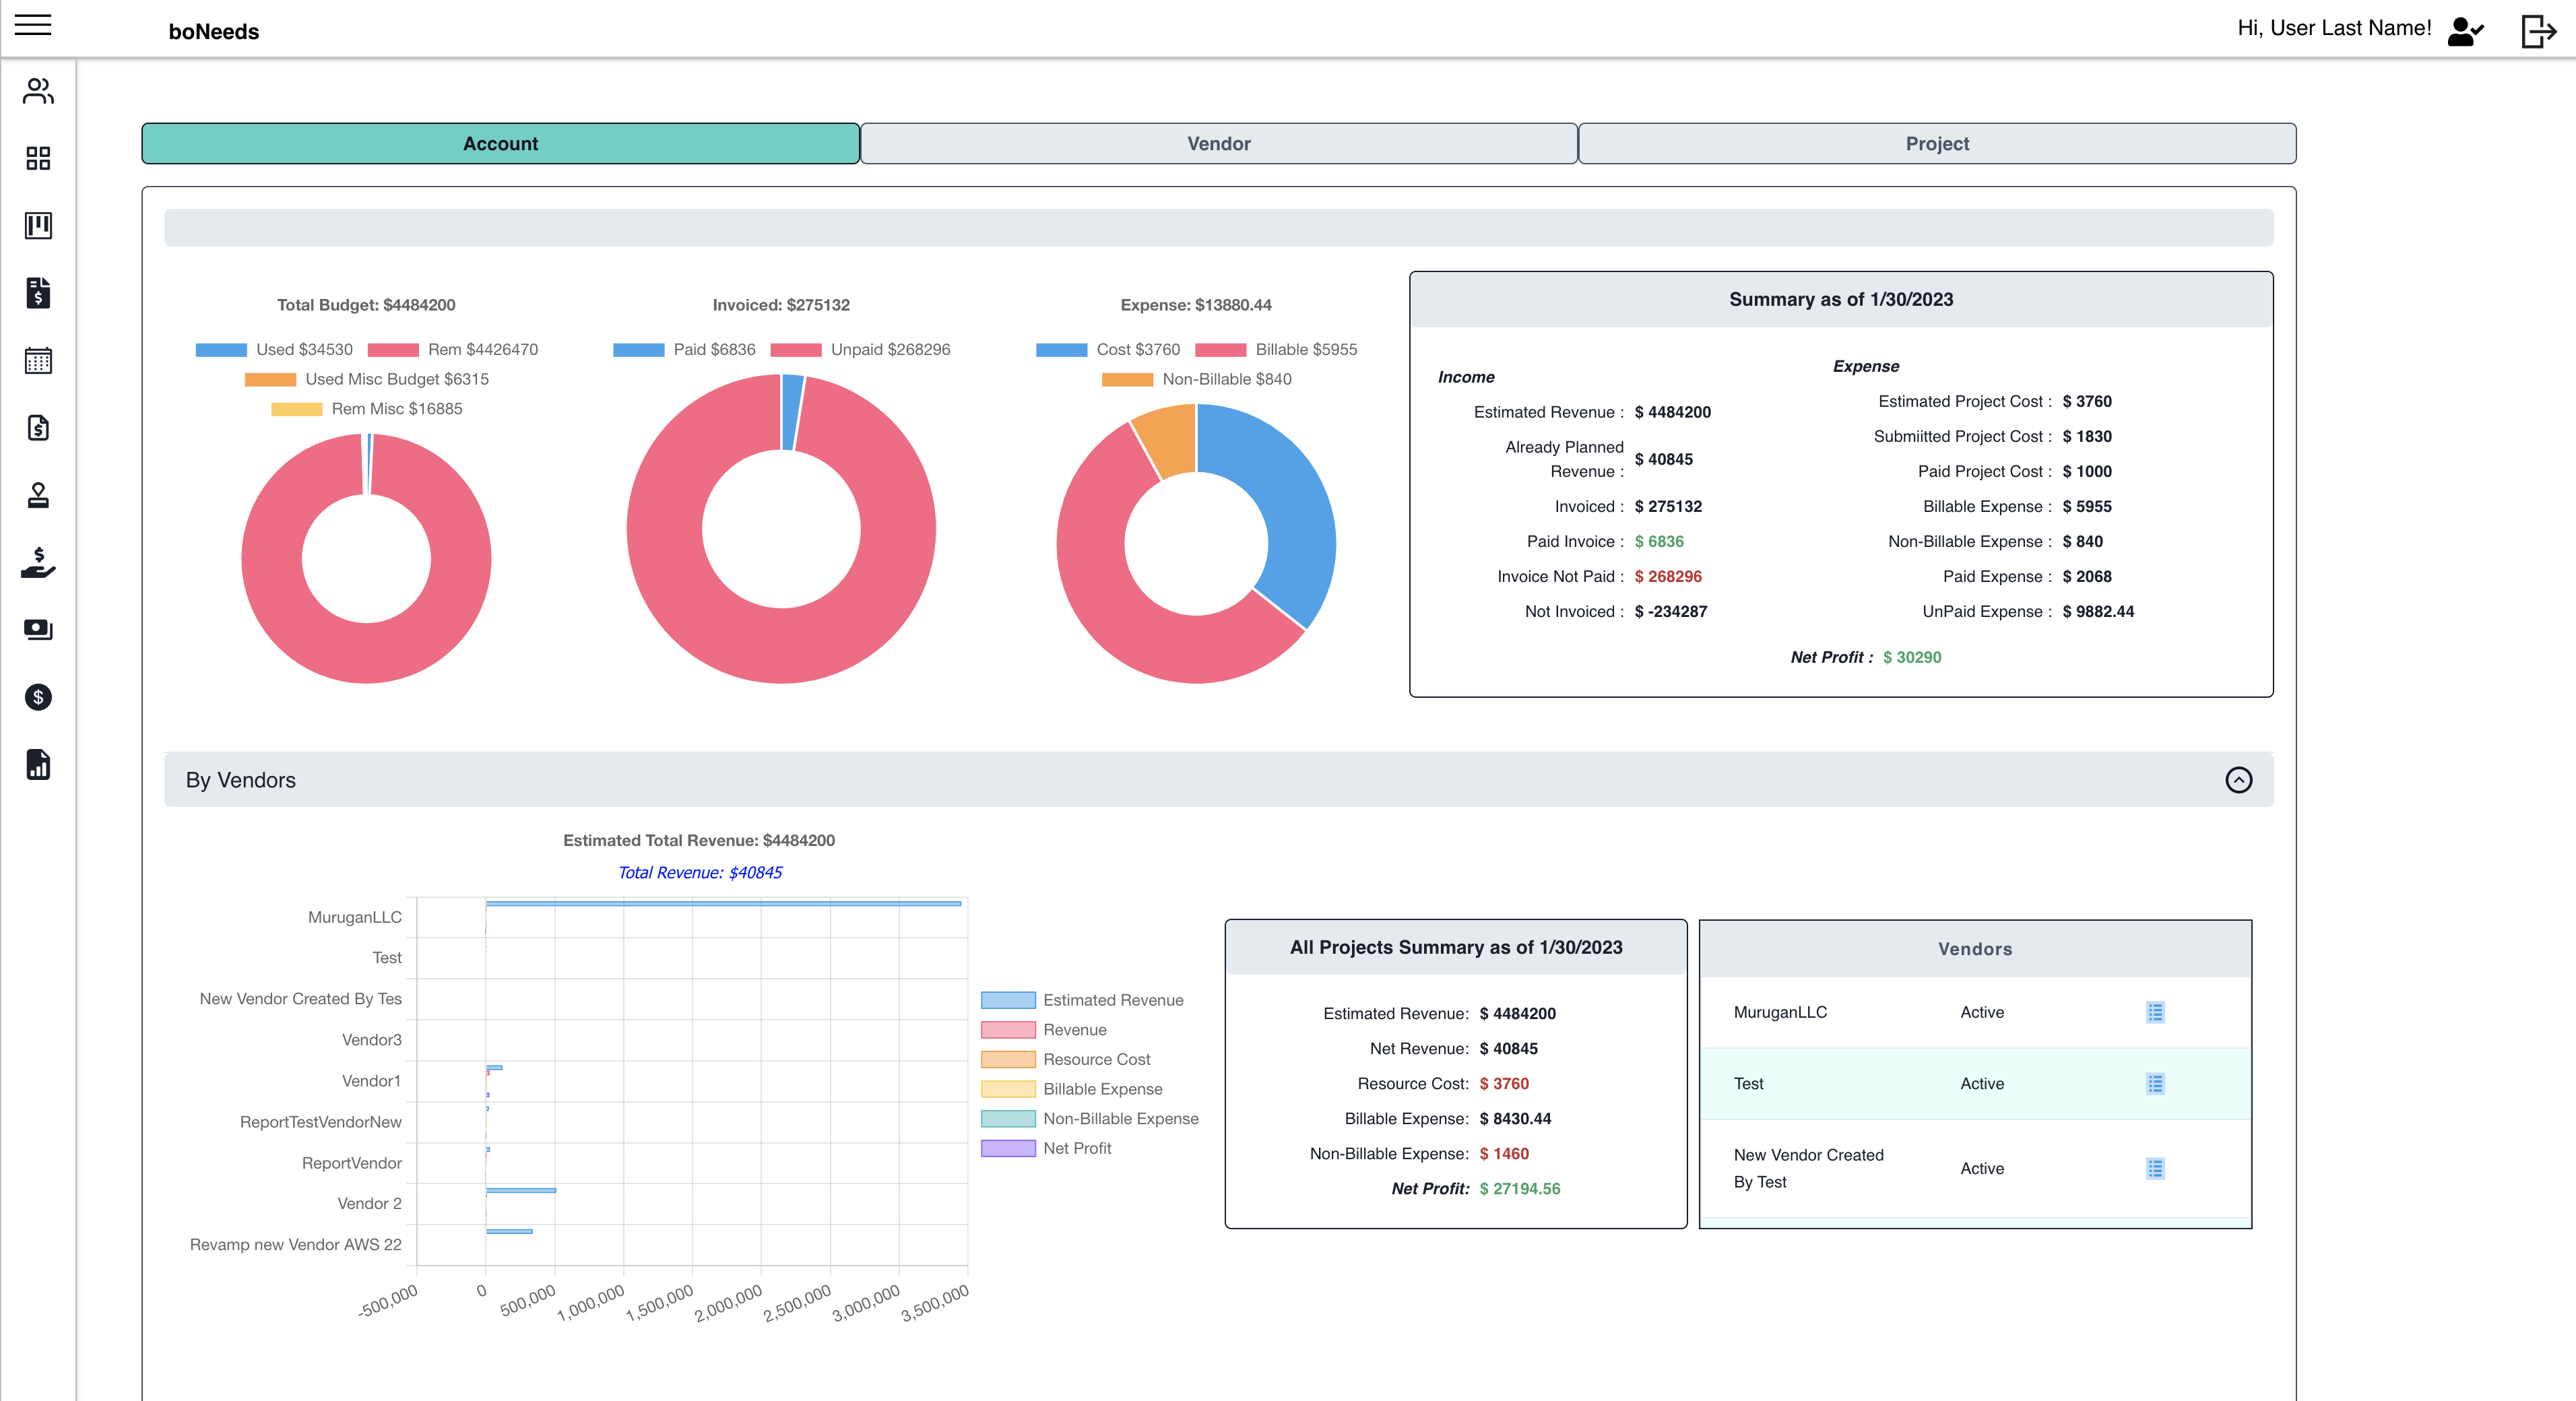Toggle Used $34530 legend item
The image size is (2576, 1401).
[x=275, y=349]
